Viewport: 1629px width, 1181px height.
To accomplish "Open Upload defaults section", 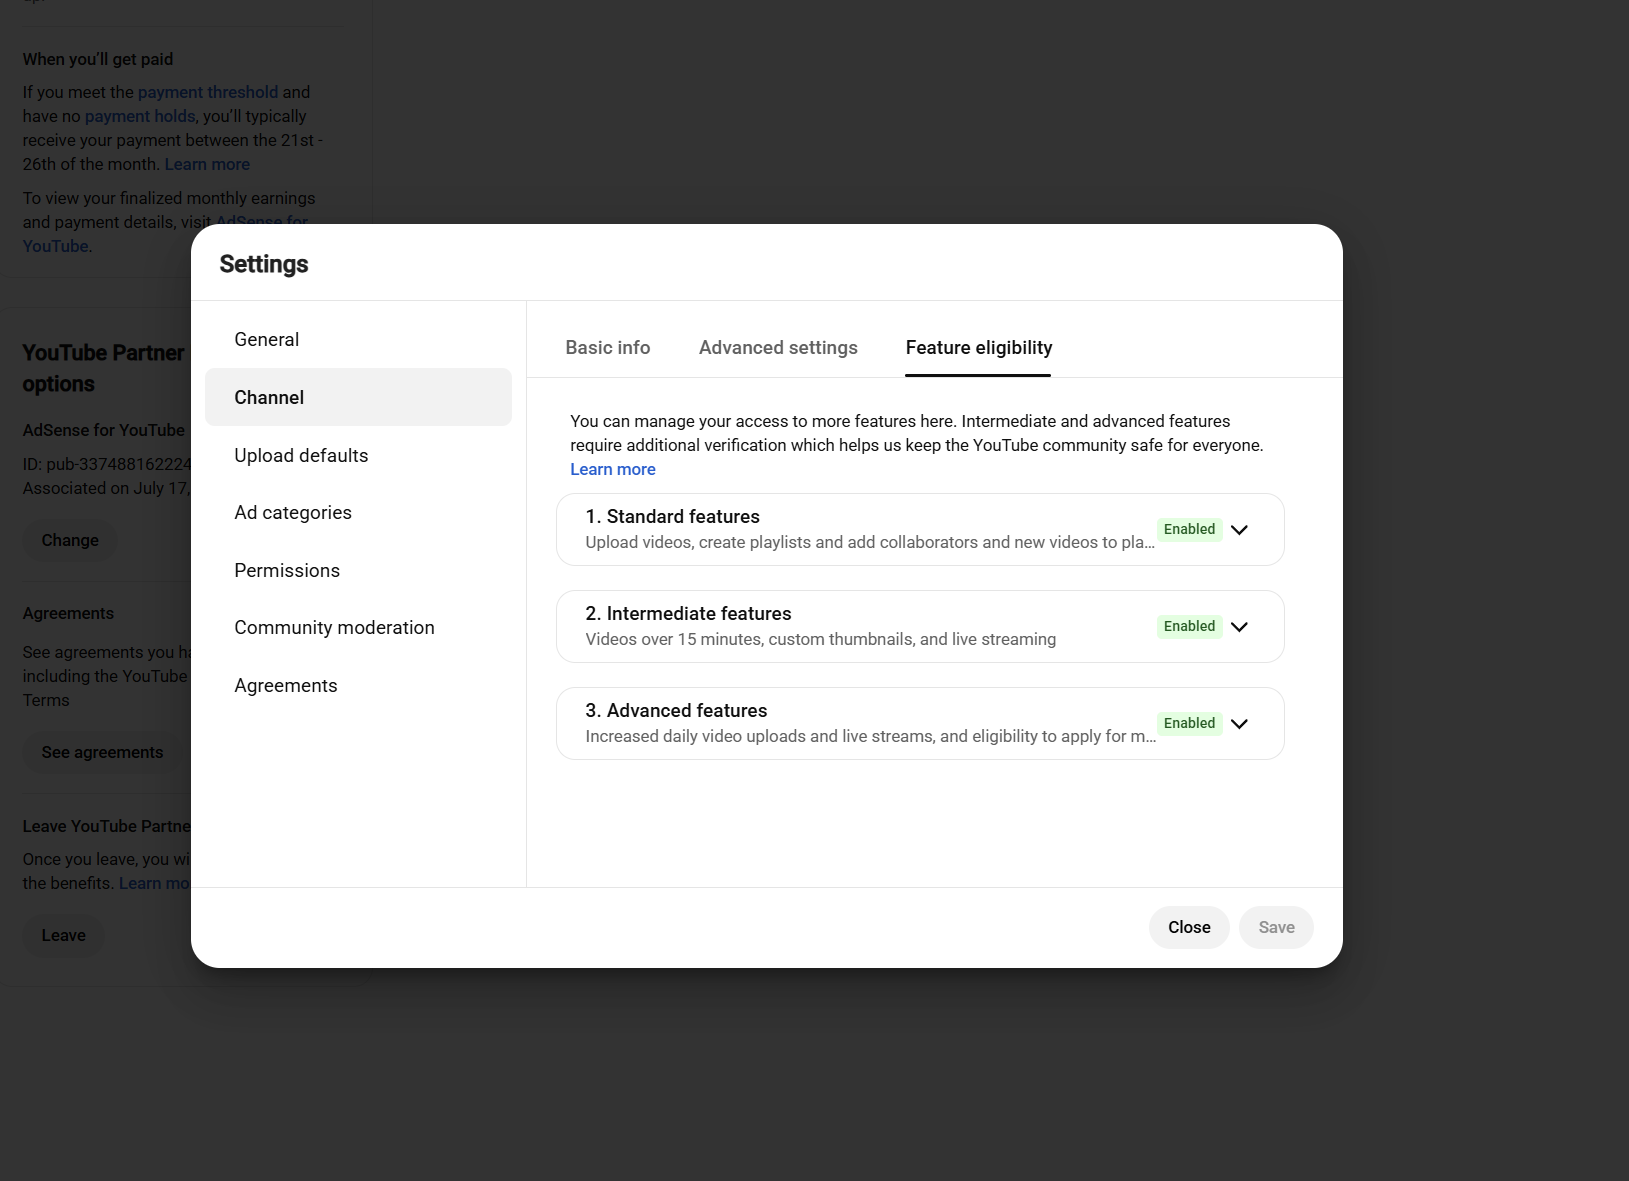I will click(358, 455).
